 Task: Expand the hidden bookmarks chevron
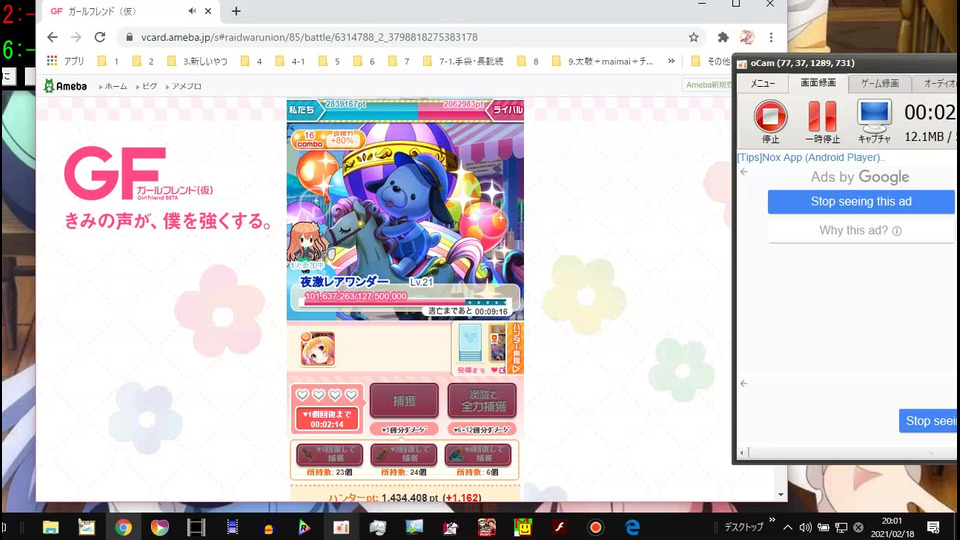pos(671,61)
